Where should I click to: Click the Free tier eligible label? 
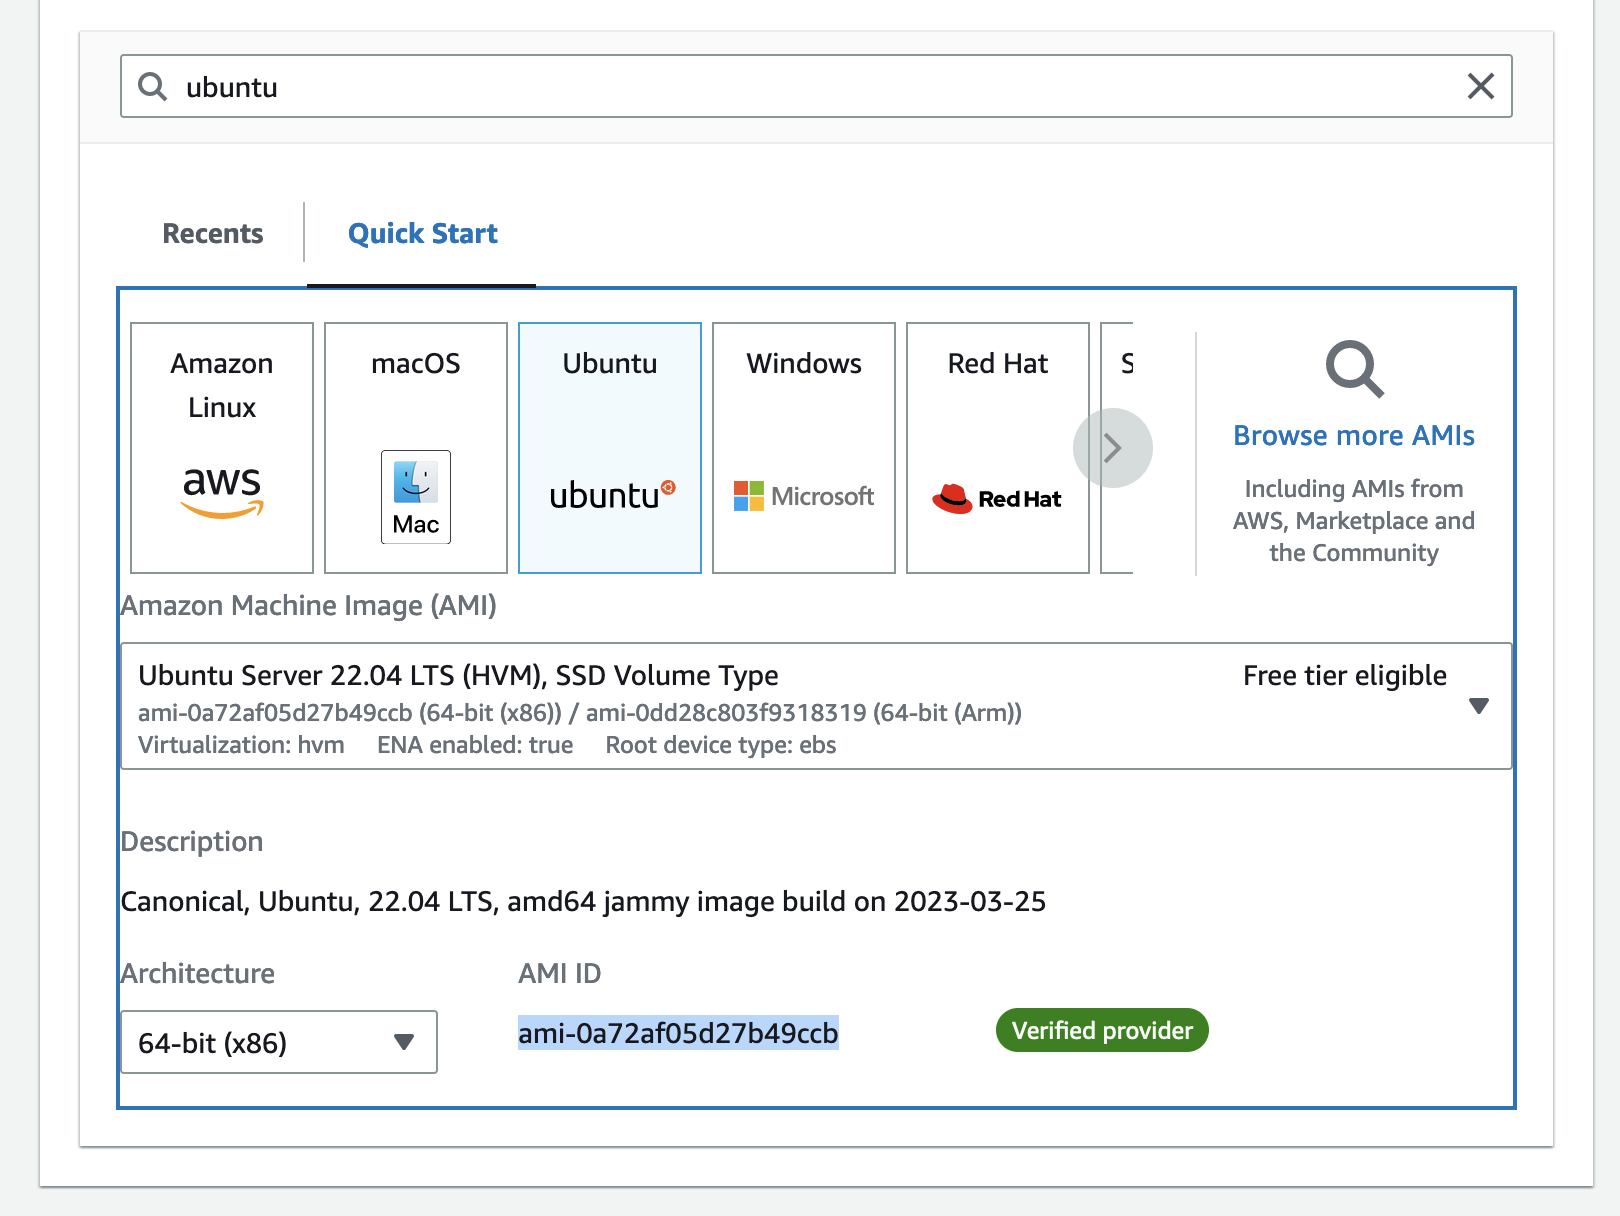1345,675
